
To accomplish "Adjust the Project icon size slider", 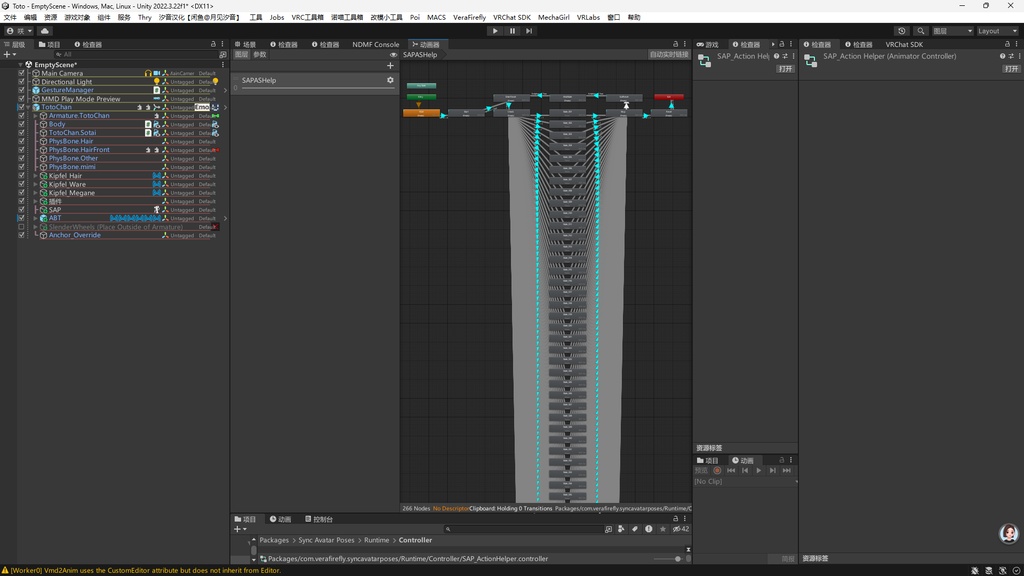I will [x=668, y=558].
